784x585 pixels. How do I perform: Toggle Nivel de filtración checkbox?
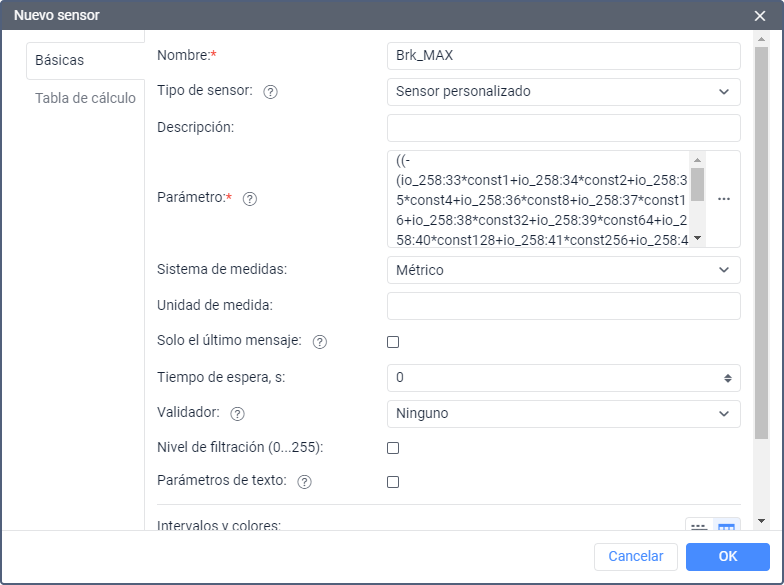[393, 448]
